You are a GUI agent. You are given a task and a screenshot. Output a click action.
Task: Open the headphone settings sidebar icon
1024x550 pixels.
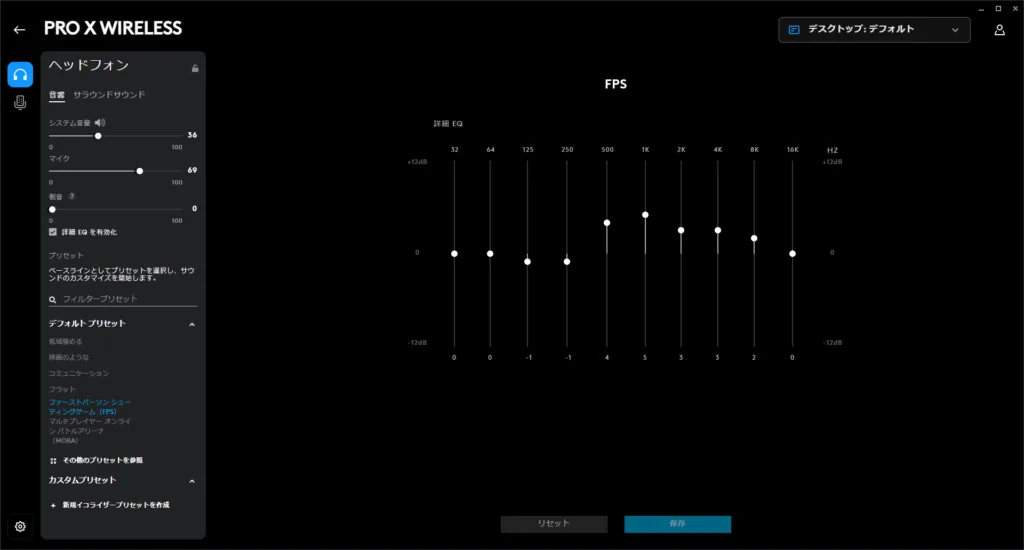coord(20,75)
